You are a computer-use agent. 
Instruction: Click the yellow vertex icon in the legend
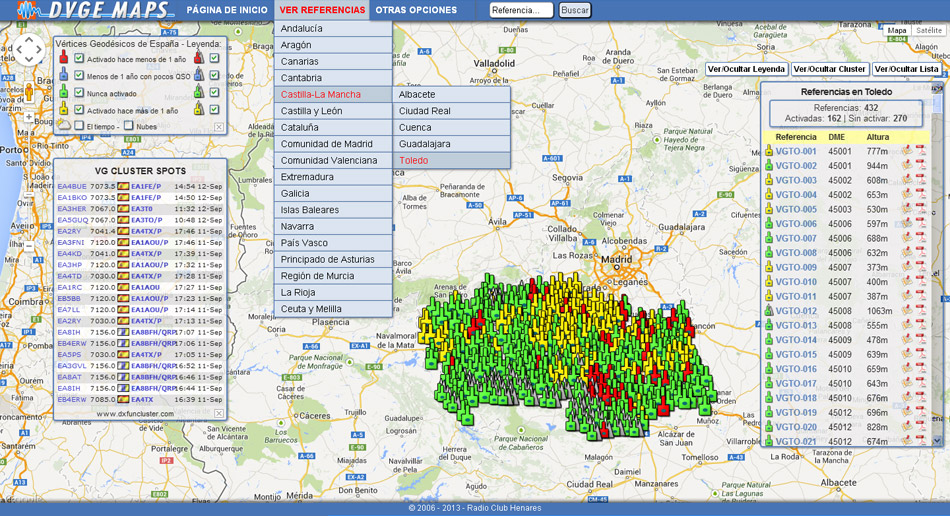click(64, 109)
